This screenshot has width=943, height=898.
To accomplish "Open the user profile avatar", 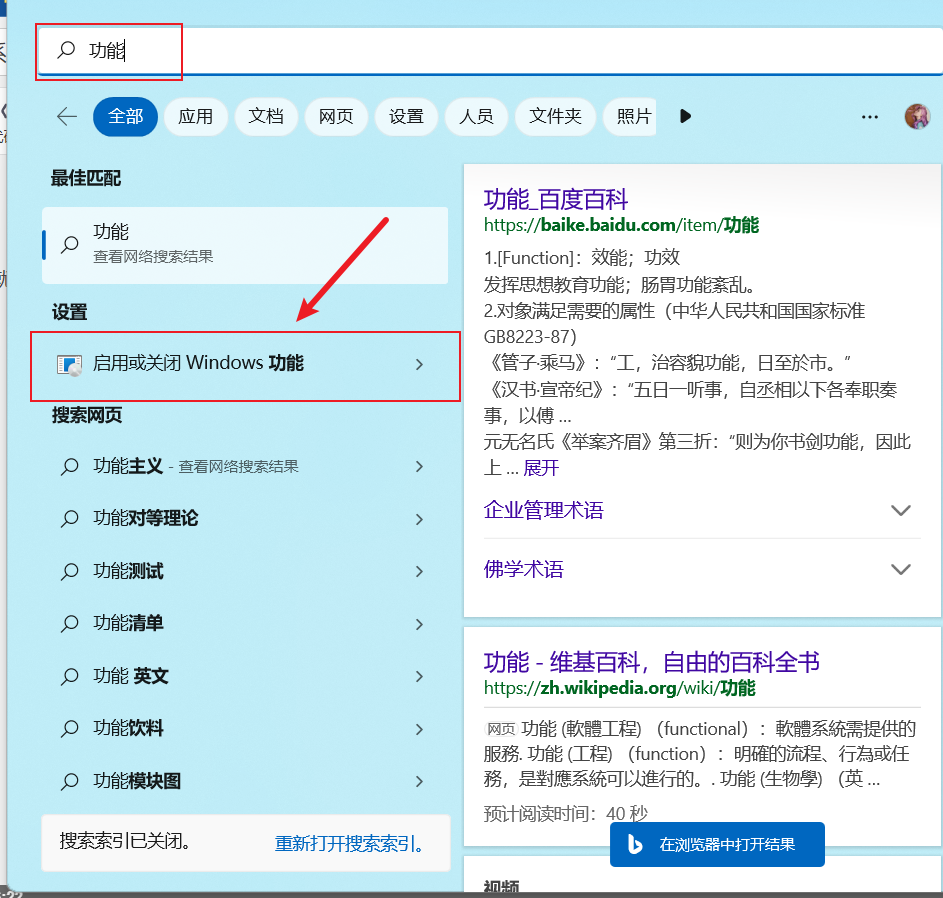I will 917,116.
